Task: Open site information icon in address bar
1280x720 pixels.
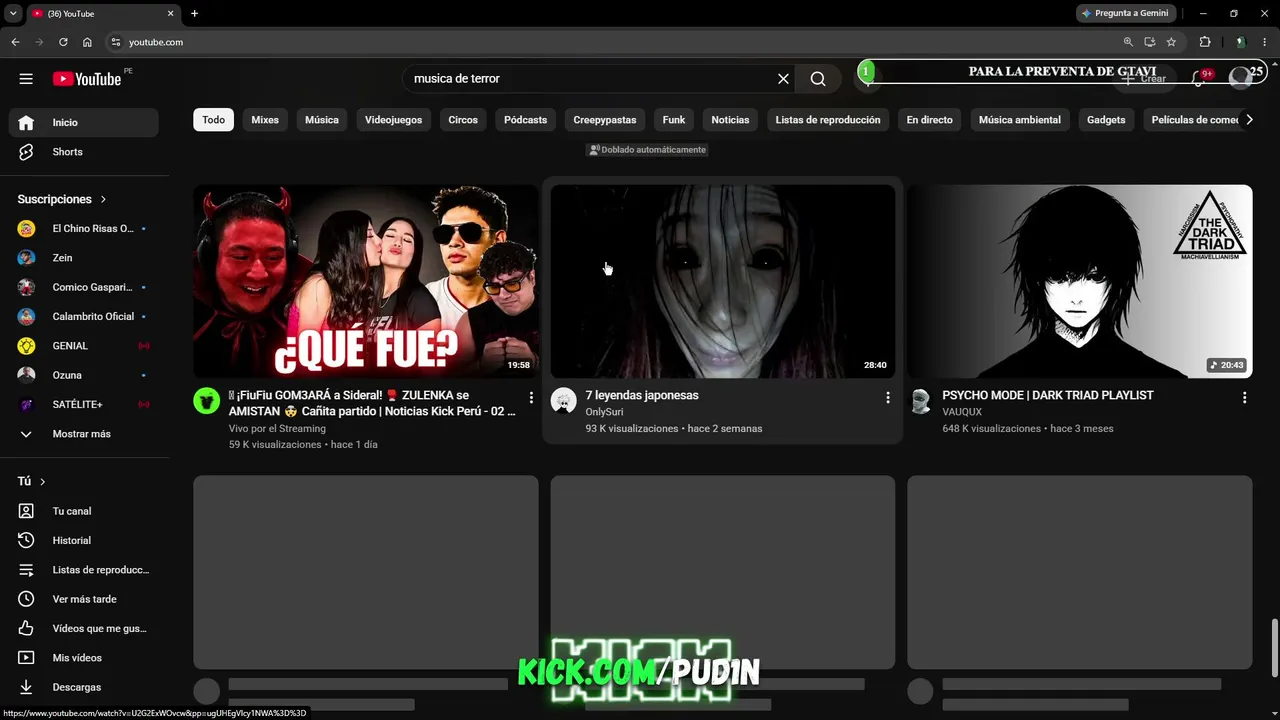Action: point(115,42)
